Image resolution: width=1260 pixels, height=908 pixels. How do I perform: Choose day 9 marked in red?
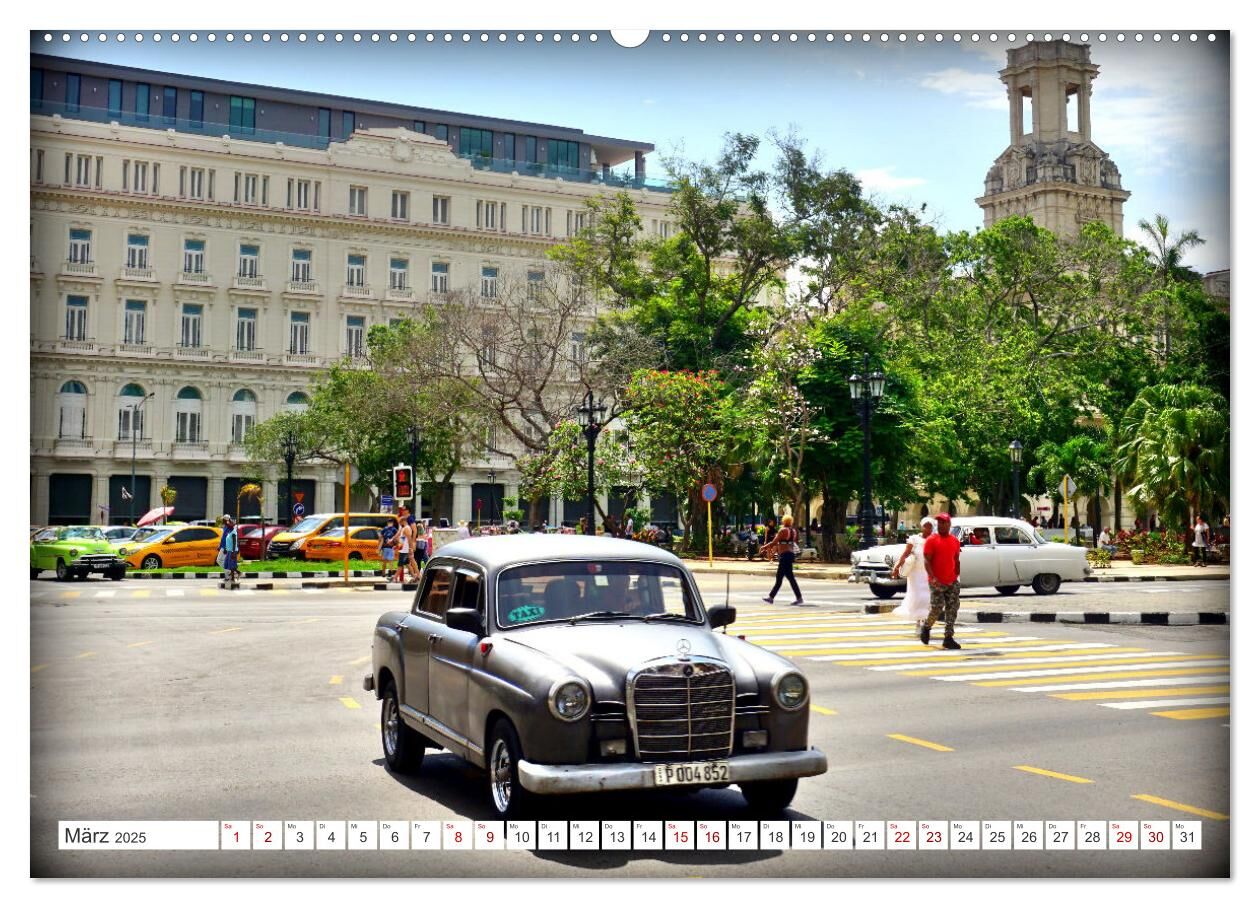[488, 836]
